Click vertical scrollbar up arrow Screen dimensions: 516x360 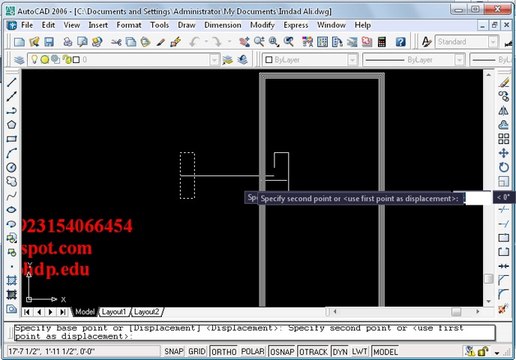pyautogui.click(x=489, y=75)
